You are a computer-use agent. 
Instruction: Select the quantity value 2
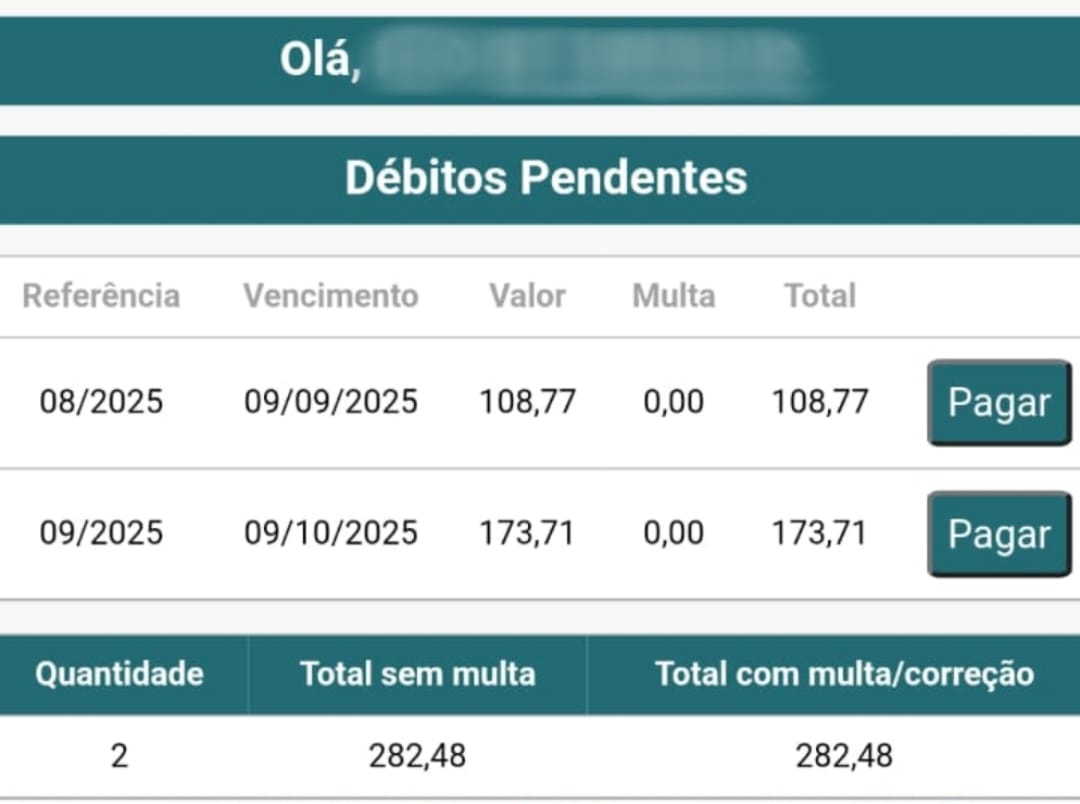(119, 756)
